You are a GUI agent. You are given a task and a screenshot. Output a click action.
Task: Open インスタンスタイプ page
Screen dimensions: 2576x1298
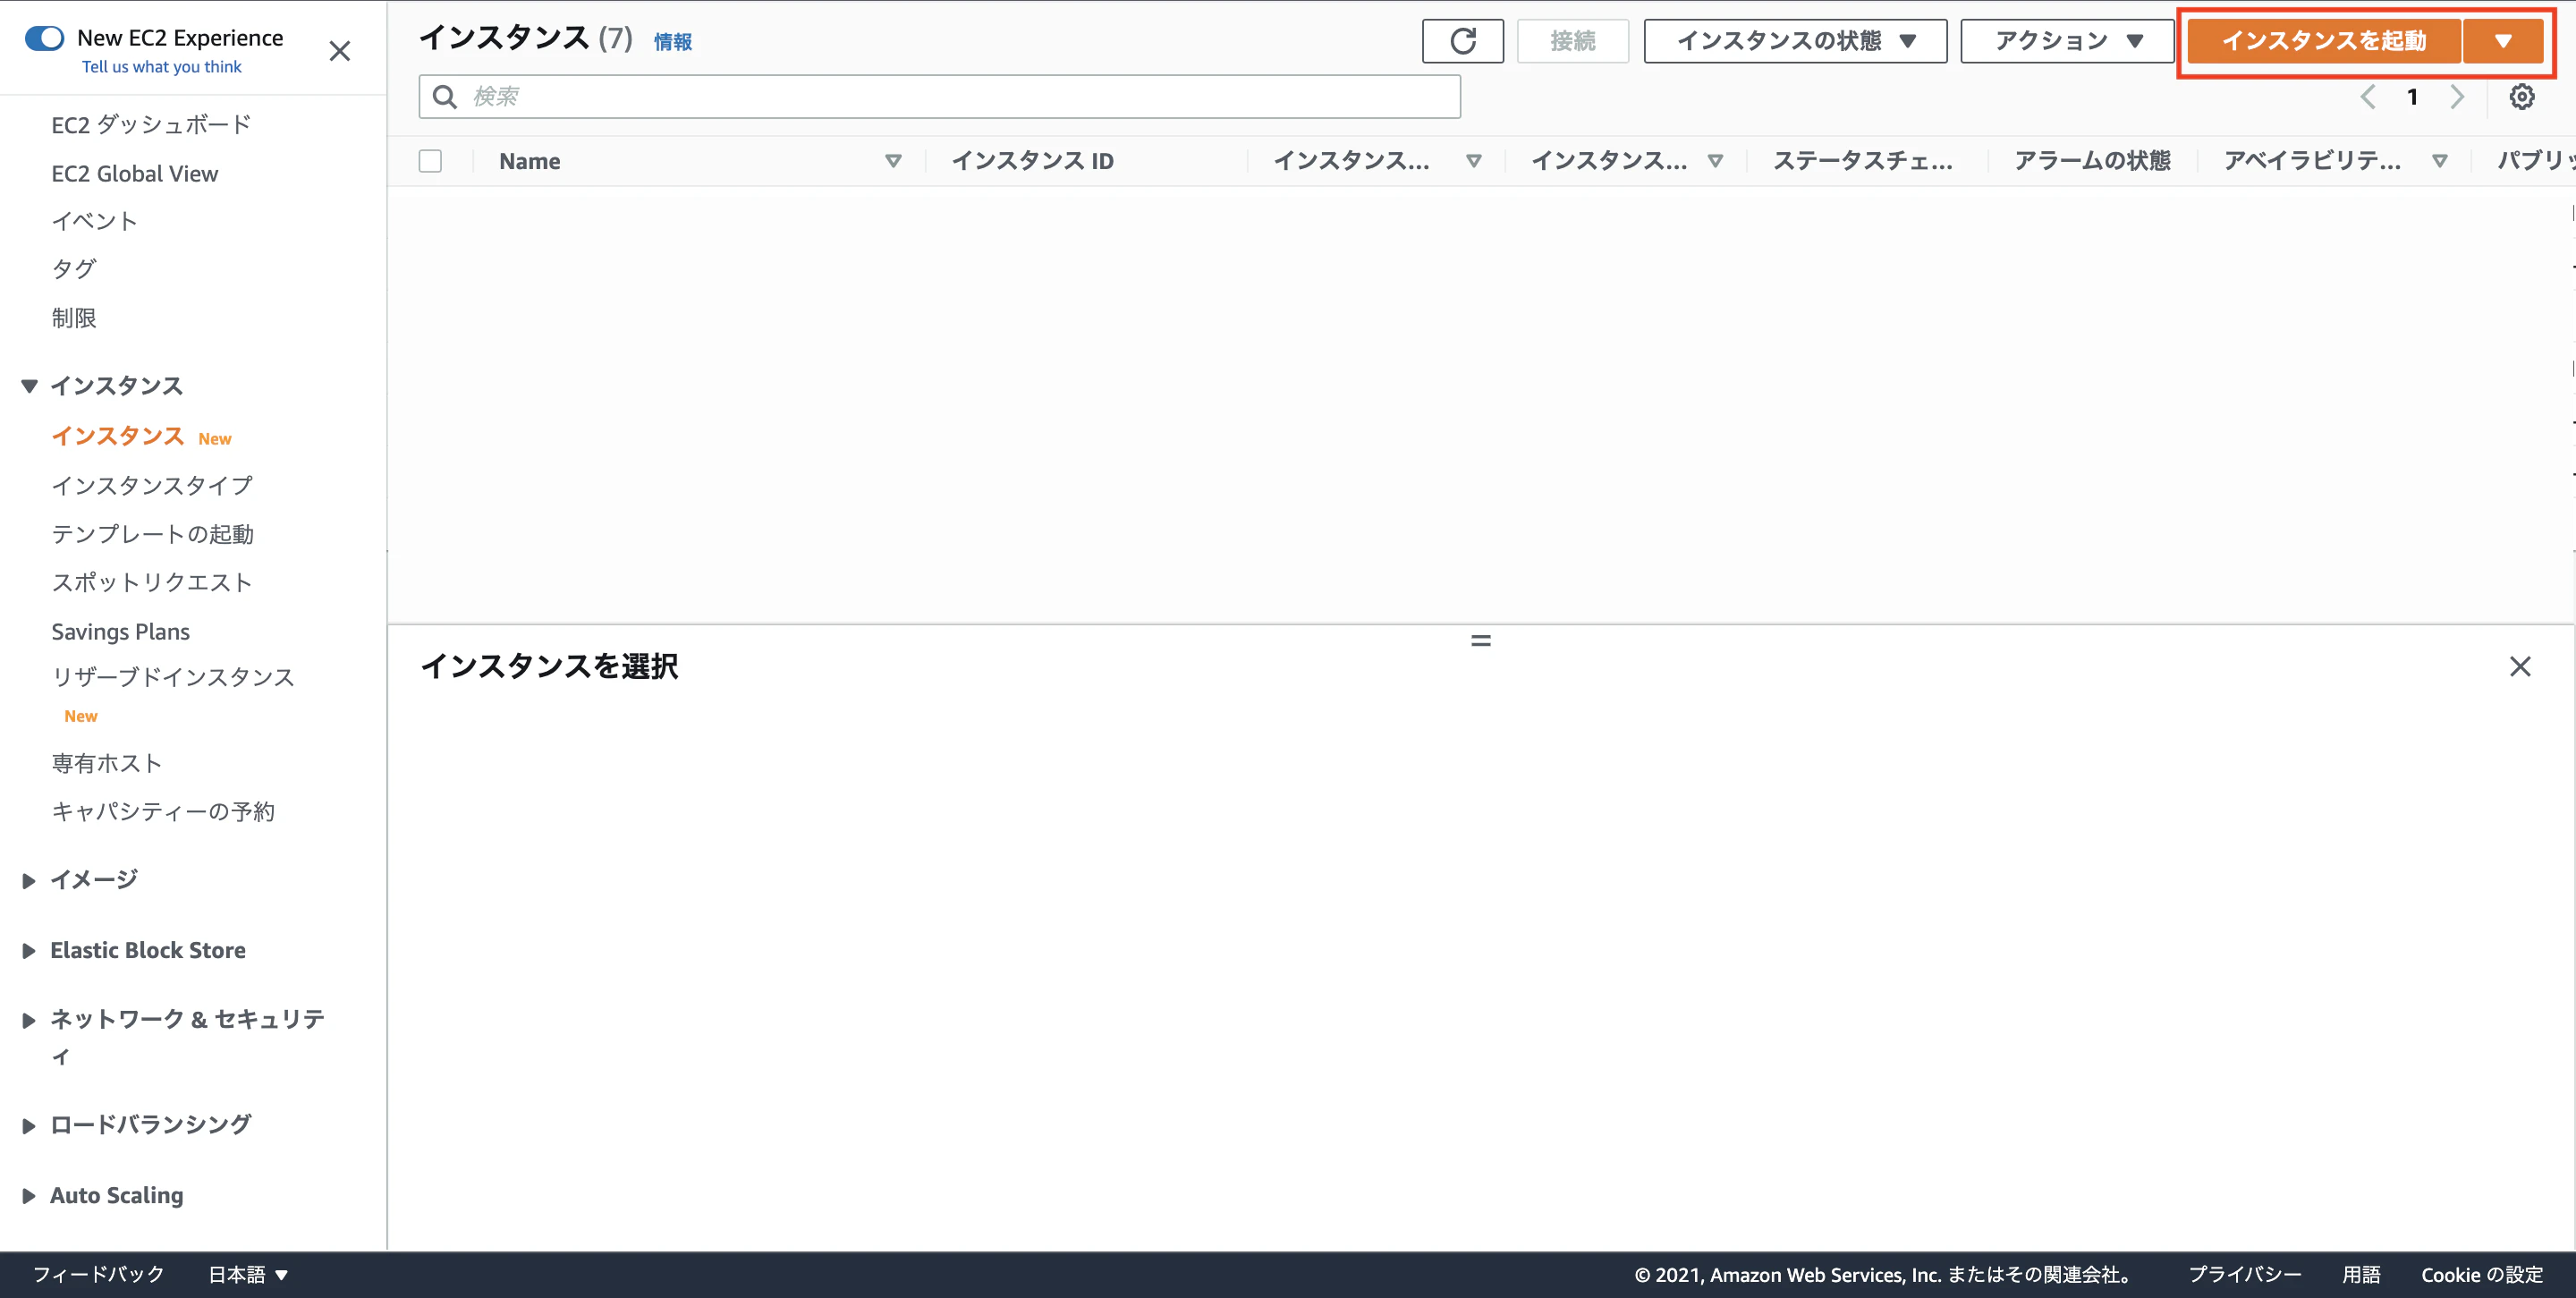152,486
